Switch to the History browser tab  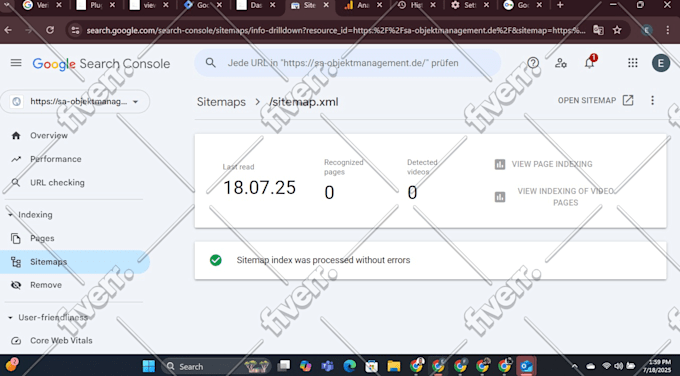coord(416,5)
